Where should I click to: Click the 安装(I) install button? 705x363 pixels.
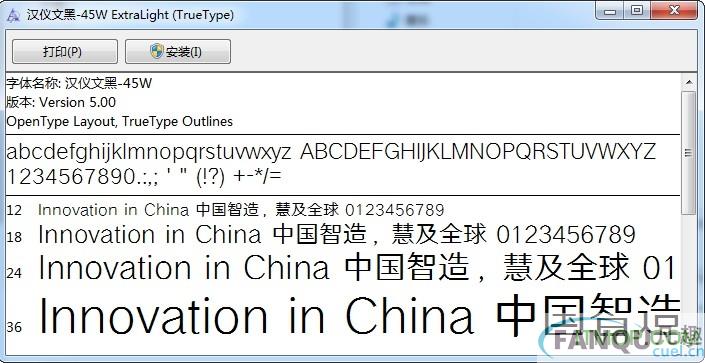178,52
